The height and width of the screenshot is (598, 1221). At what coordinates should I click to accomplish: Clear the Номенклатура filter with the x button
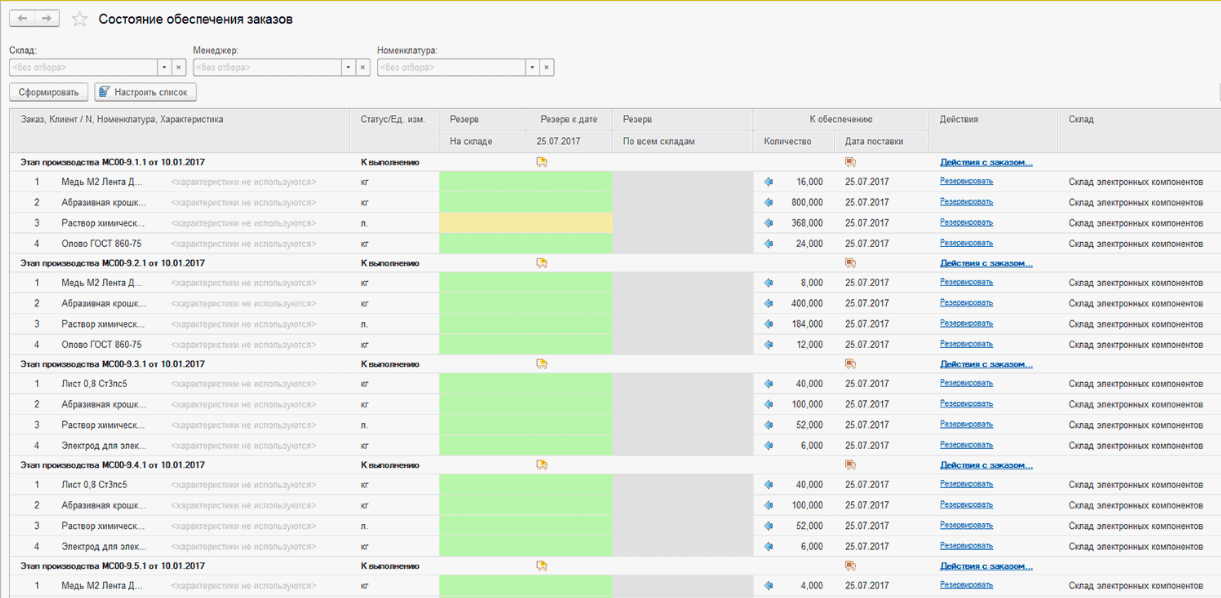point(547,67)
